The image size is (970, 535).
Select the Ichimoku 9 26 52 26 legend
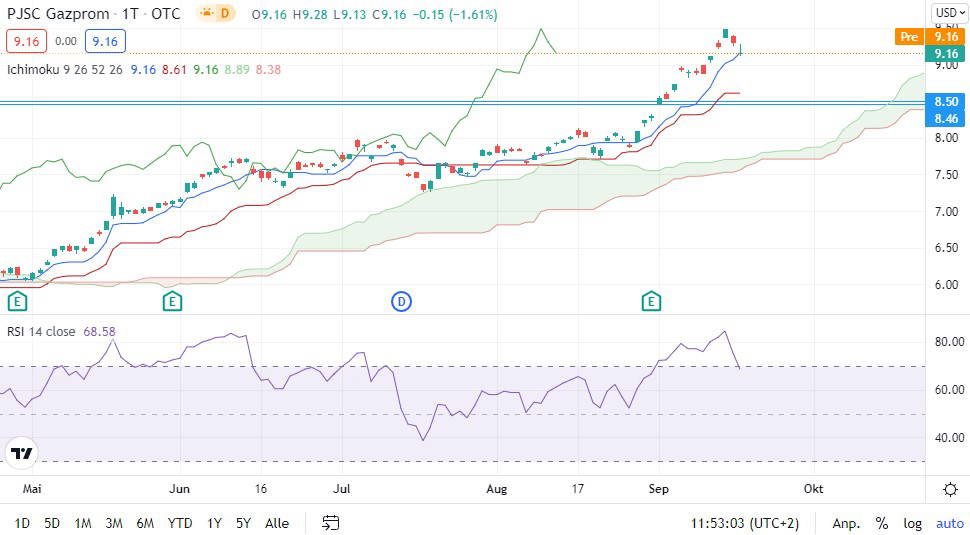pyautogui.click(x=65, y=69)
